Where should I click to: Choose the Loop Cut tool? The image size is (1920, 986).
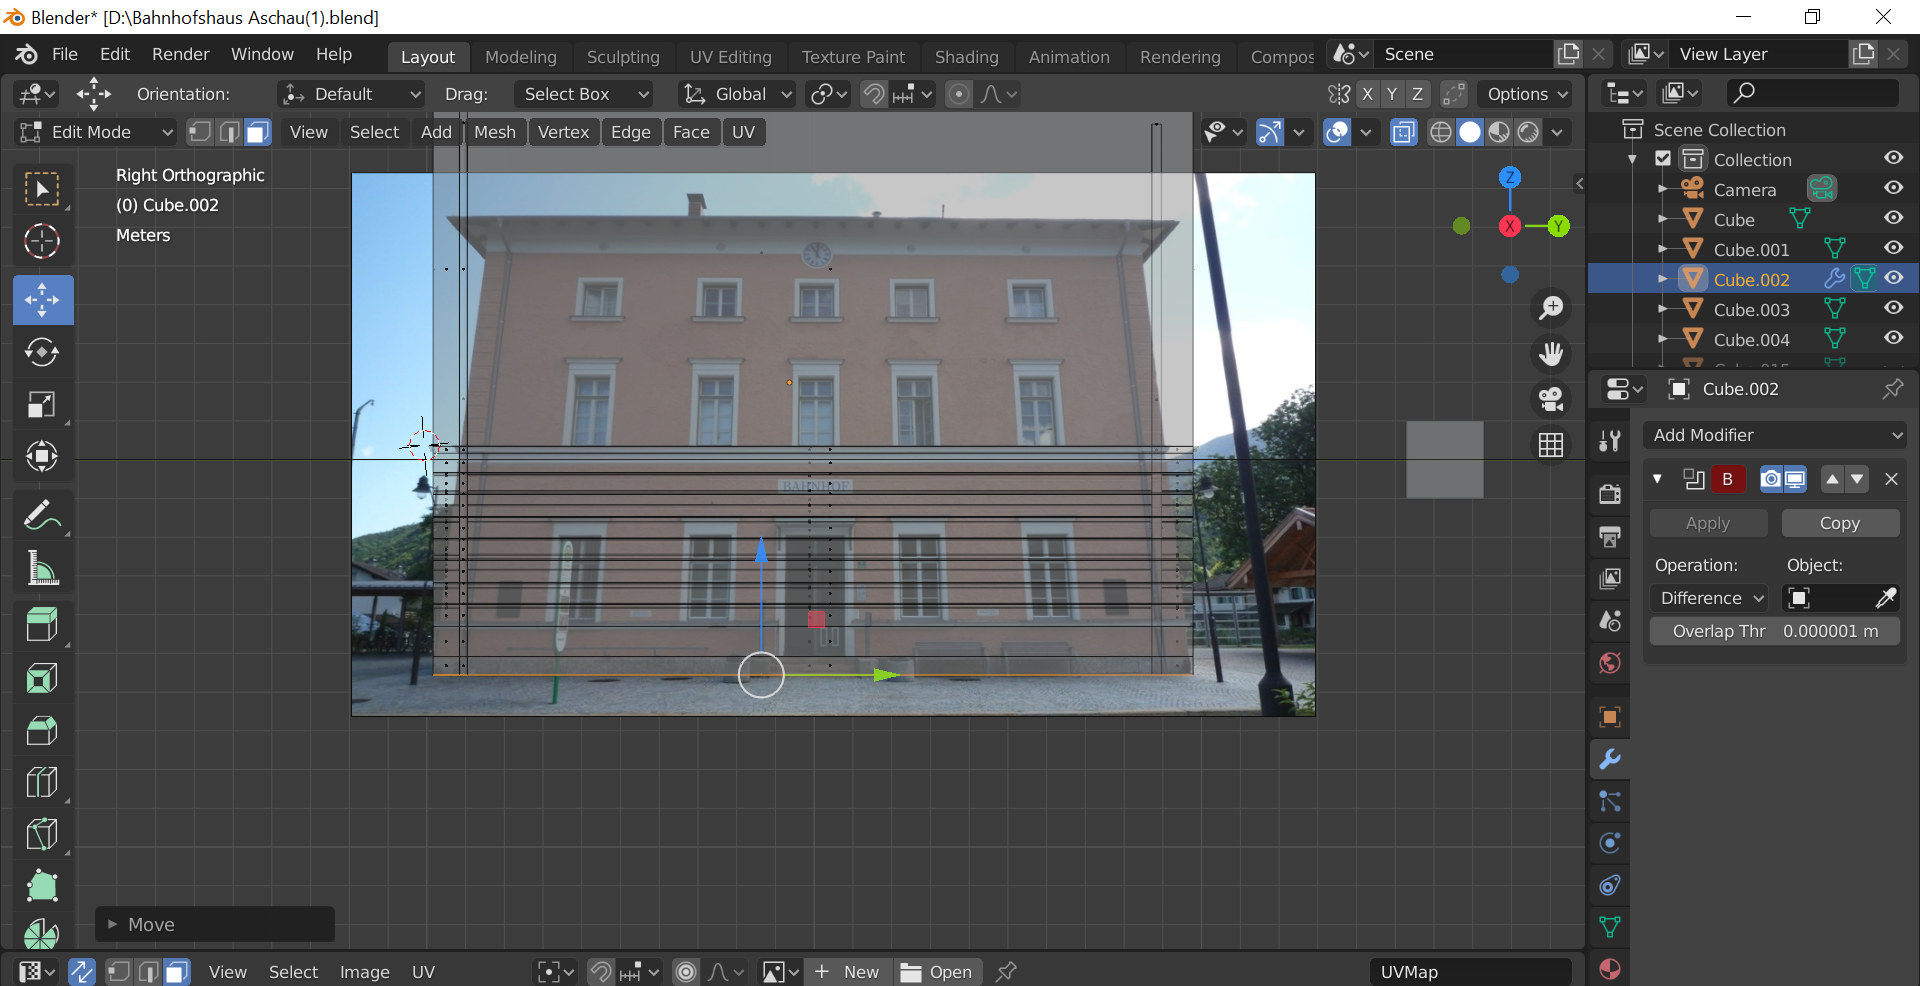[42, 782]
